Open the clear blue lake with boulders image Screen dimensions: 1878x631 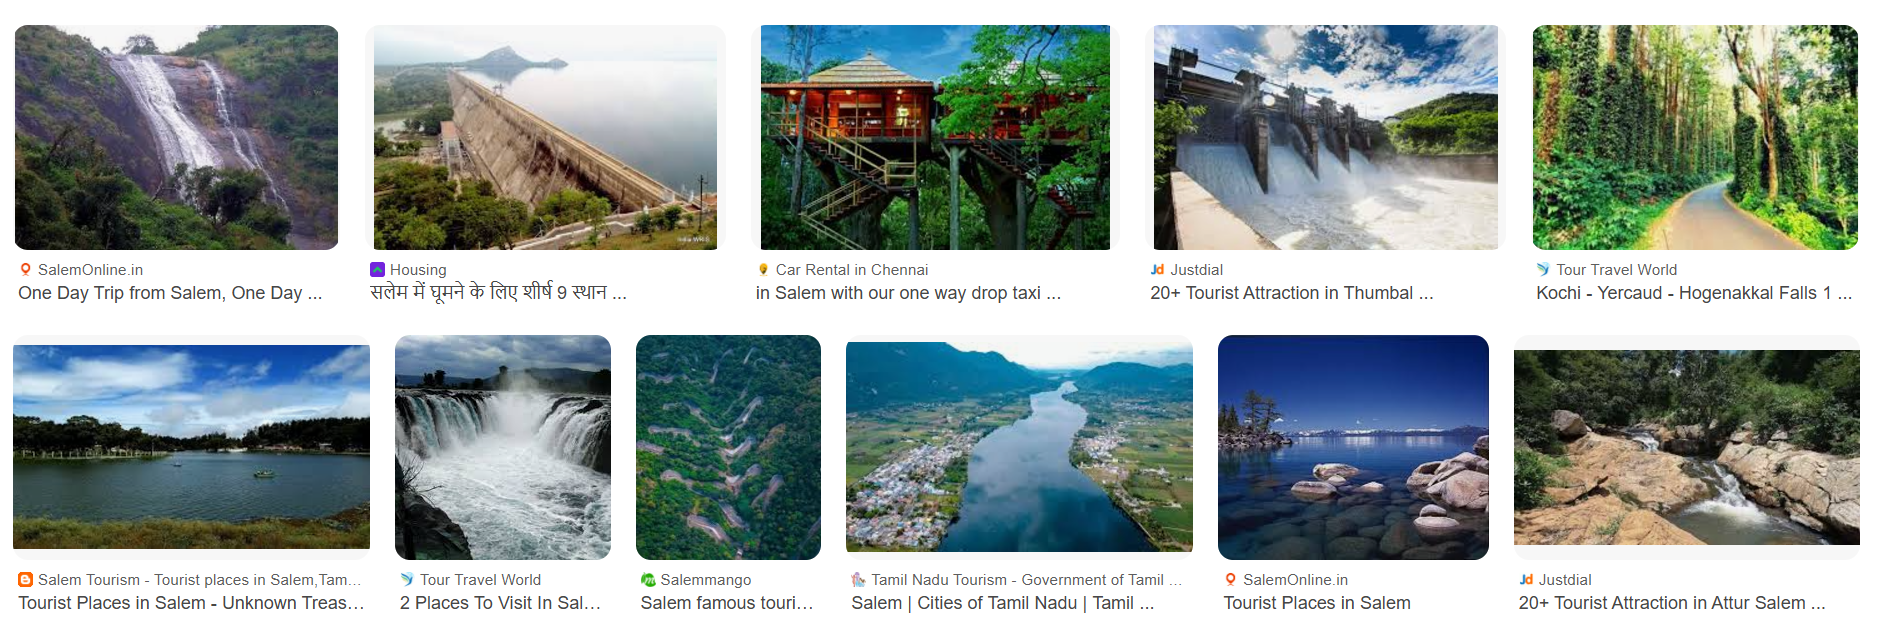coord(1353,447)
